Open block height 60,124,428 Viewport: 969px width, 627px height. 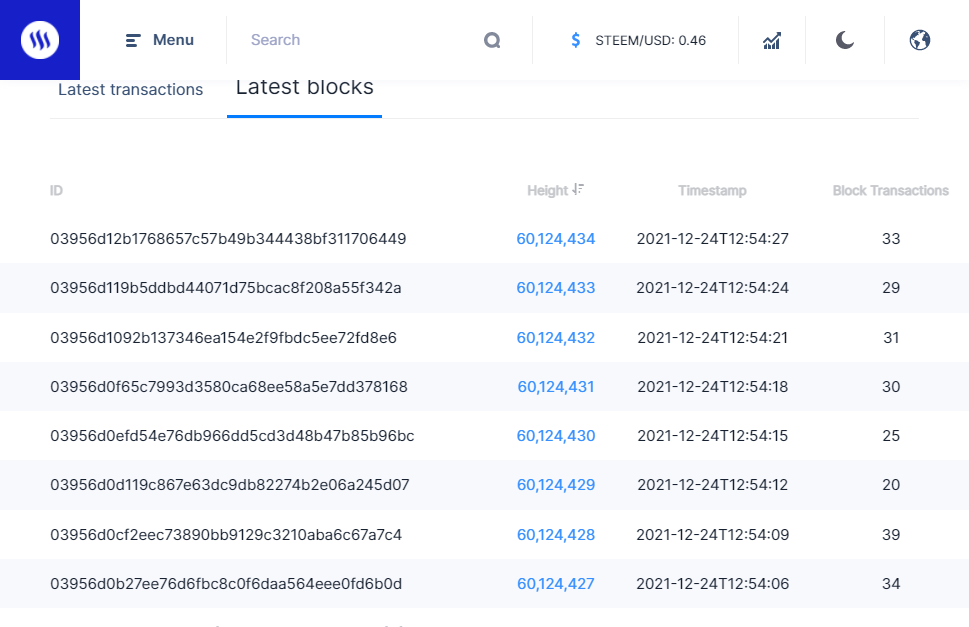(x=556, y=535)
